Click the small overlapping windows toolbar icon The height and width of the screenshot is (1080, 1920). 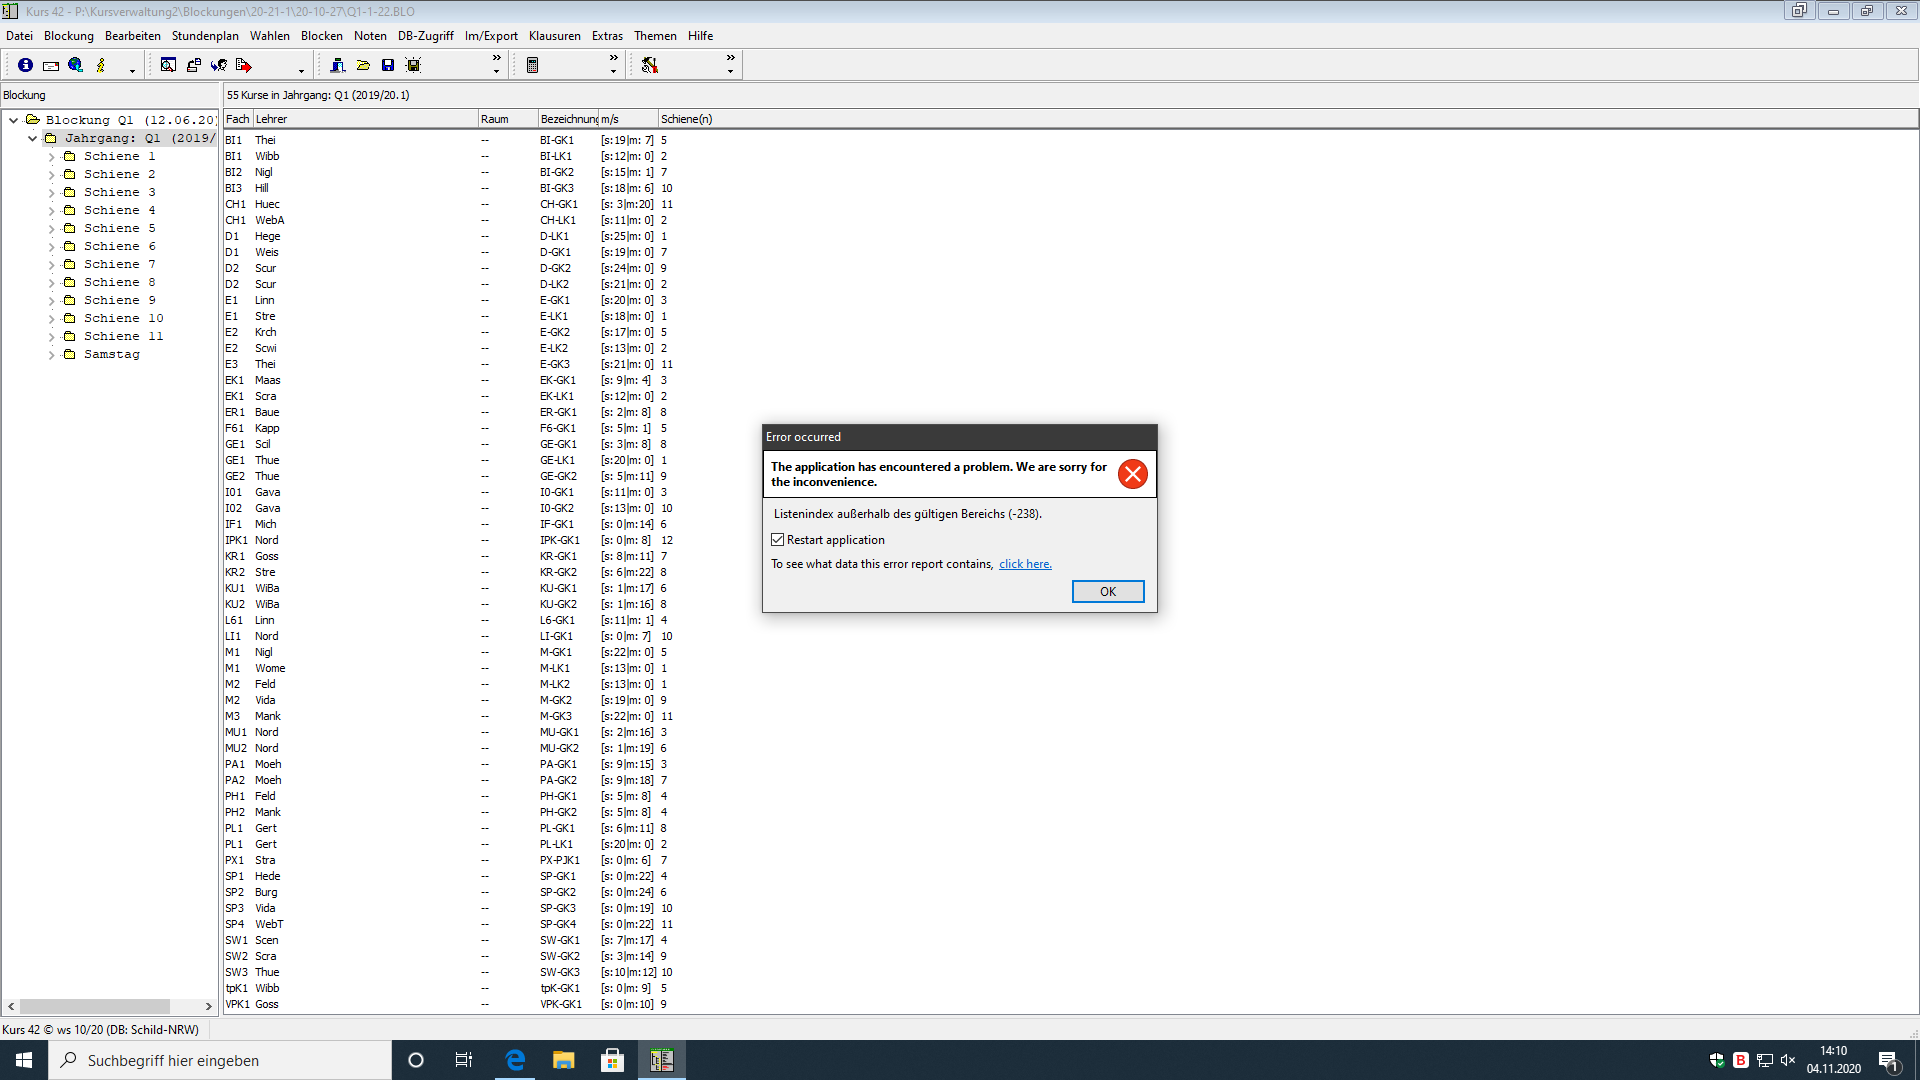coord(194,65)
